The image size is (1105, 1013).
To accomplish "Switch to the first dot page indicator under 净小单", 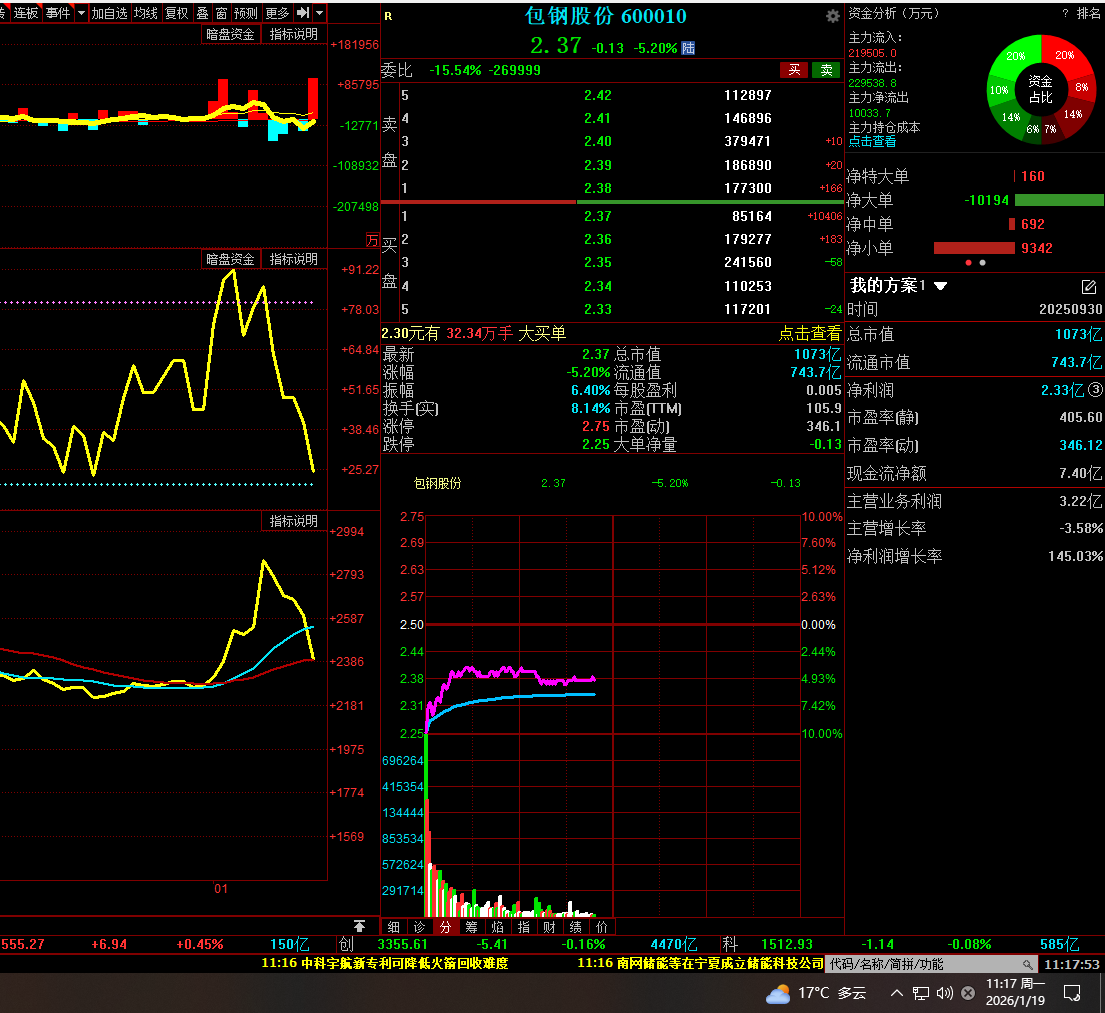I will [968, 263].
